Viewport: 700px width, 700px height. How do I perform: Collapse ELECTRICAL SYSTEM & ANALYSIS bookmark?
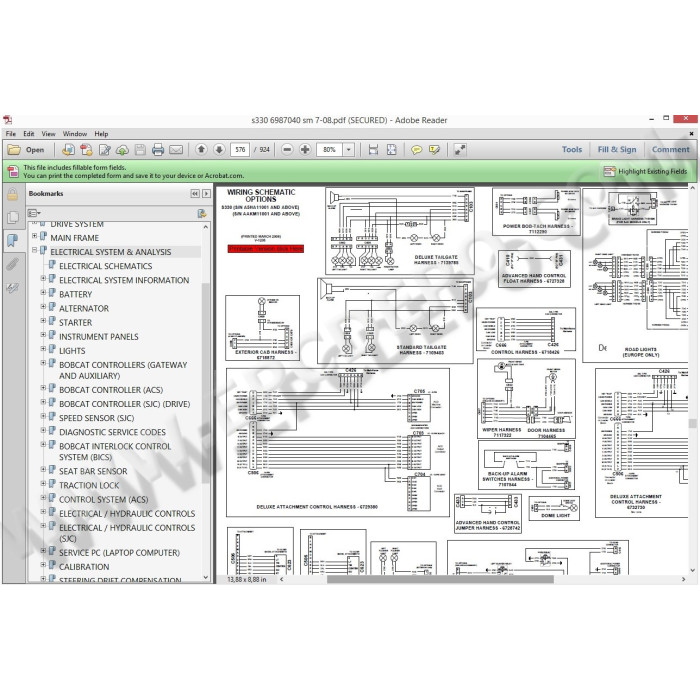pos(34,250)
